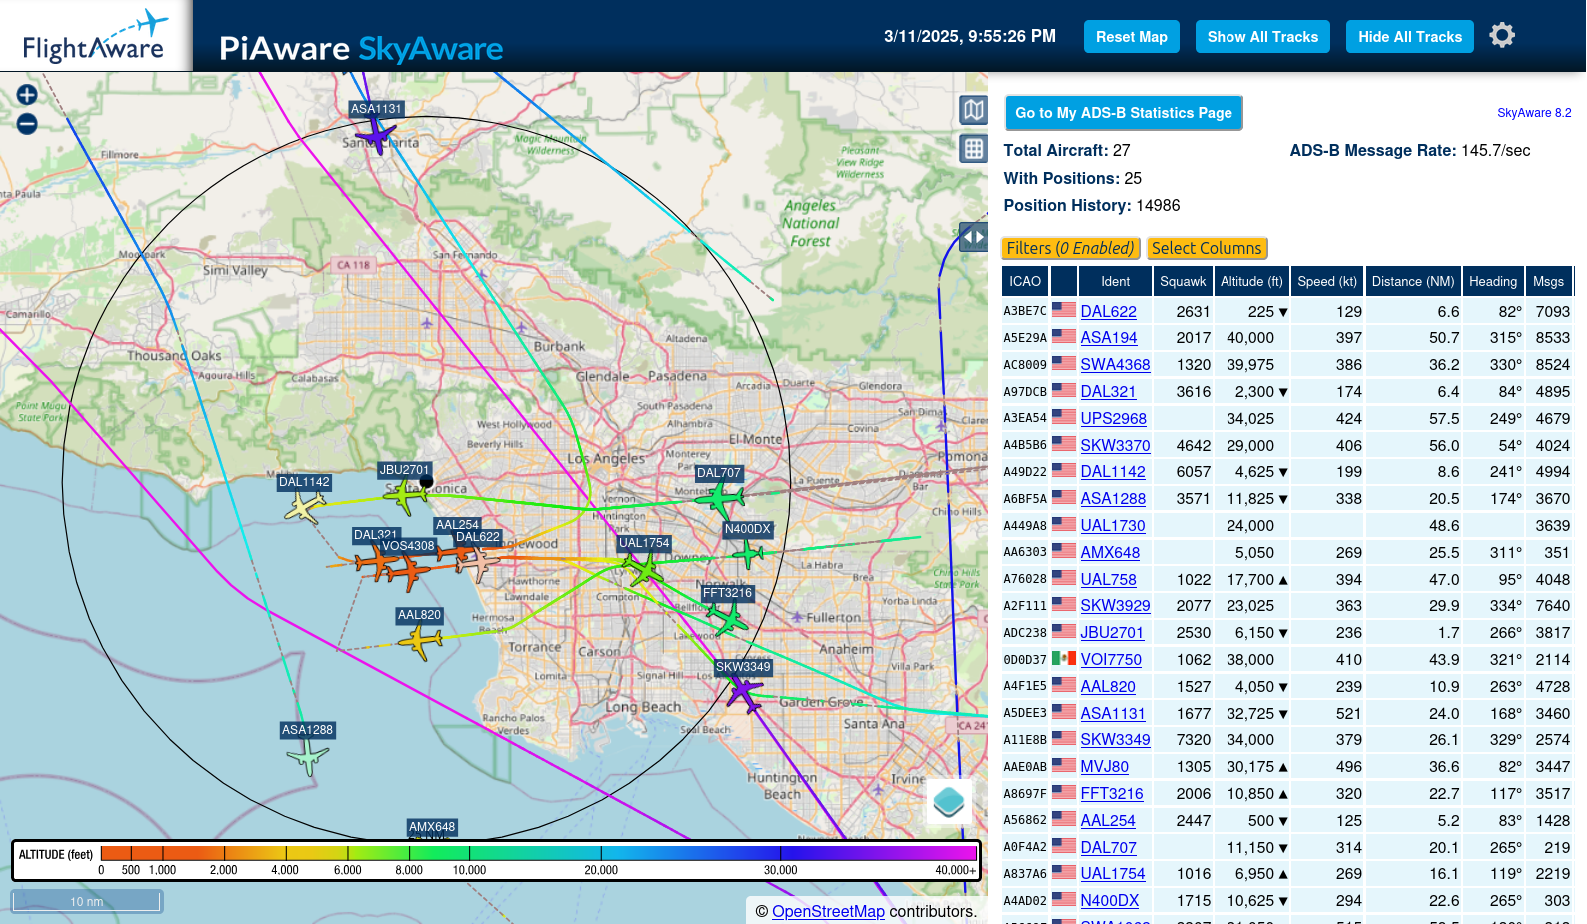
Task: Open the map layers switcher icon
Action: pyautogui.click(x=973, y=110)
